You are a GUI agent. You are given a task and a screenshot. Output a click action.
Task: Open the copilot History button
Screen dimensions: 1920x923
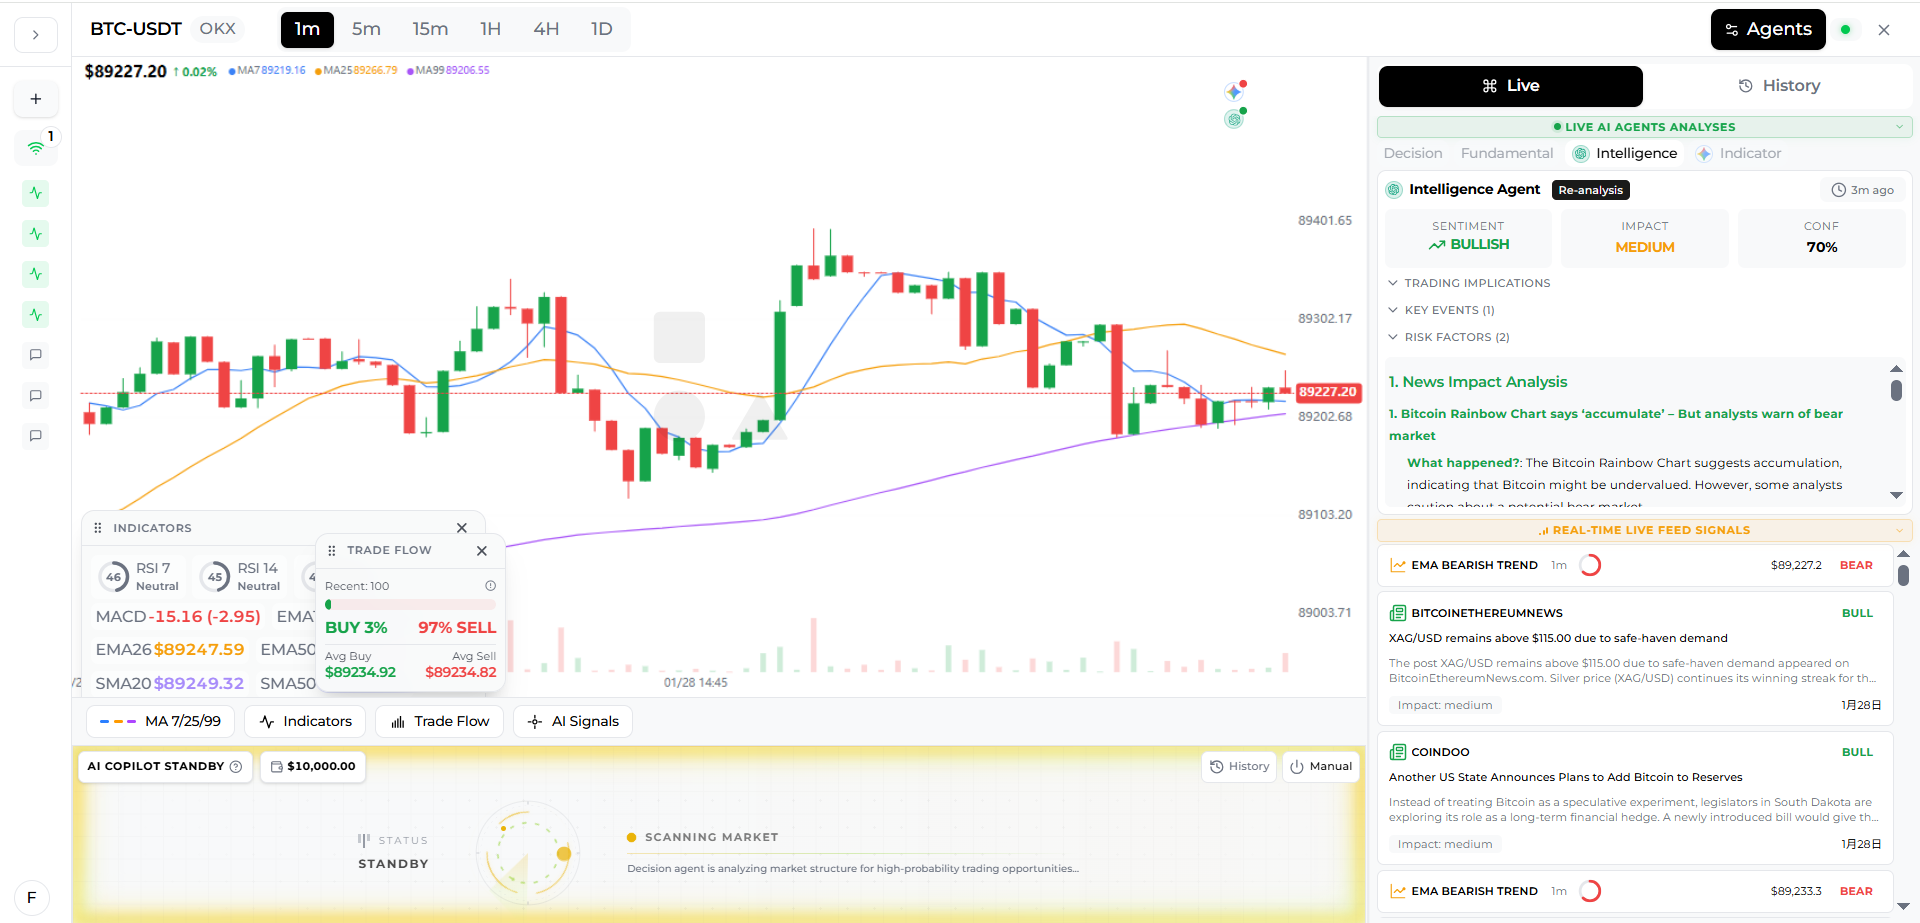point(1239,767)
